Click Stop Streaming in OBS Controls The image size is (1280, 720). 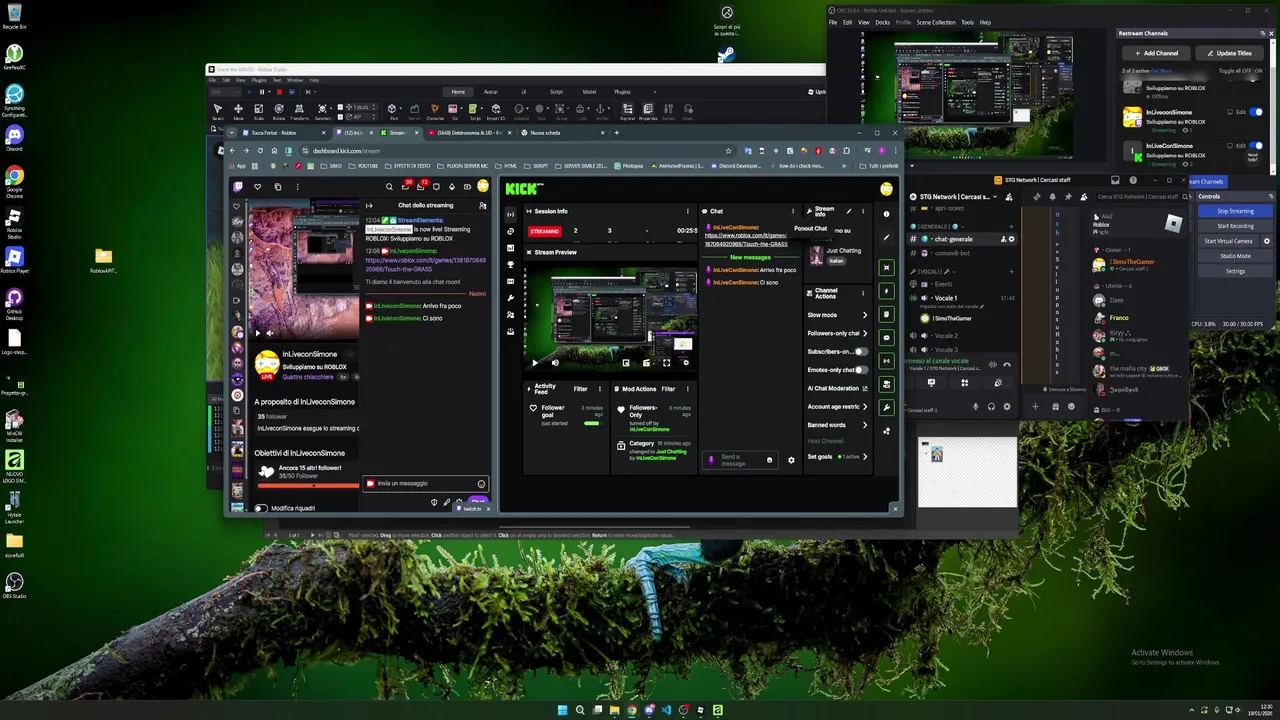(1235, 211)
